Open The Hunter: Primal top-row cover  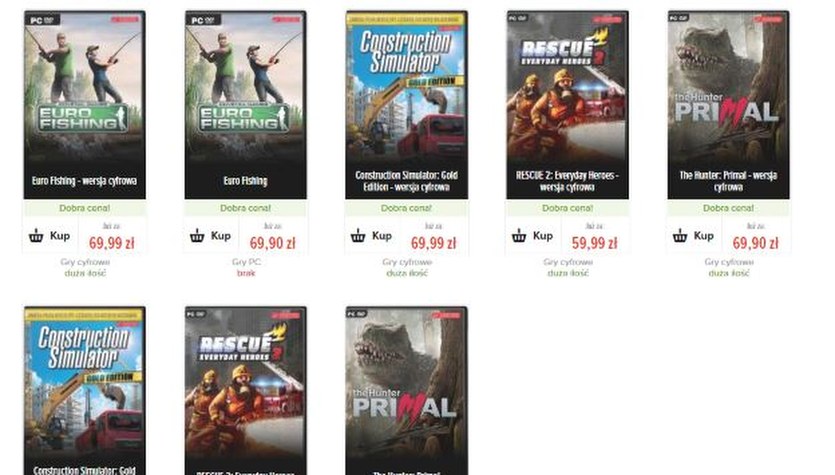[728, 105]
